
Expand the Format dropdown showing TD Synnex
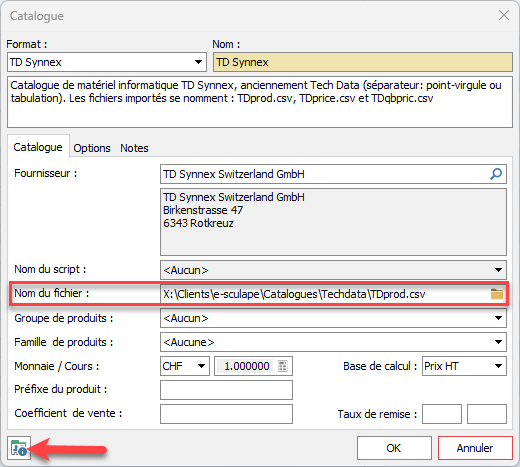click(x=107, y=62)
